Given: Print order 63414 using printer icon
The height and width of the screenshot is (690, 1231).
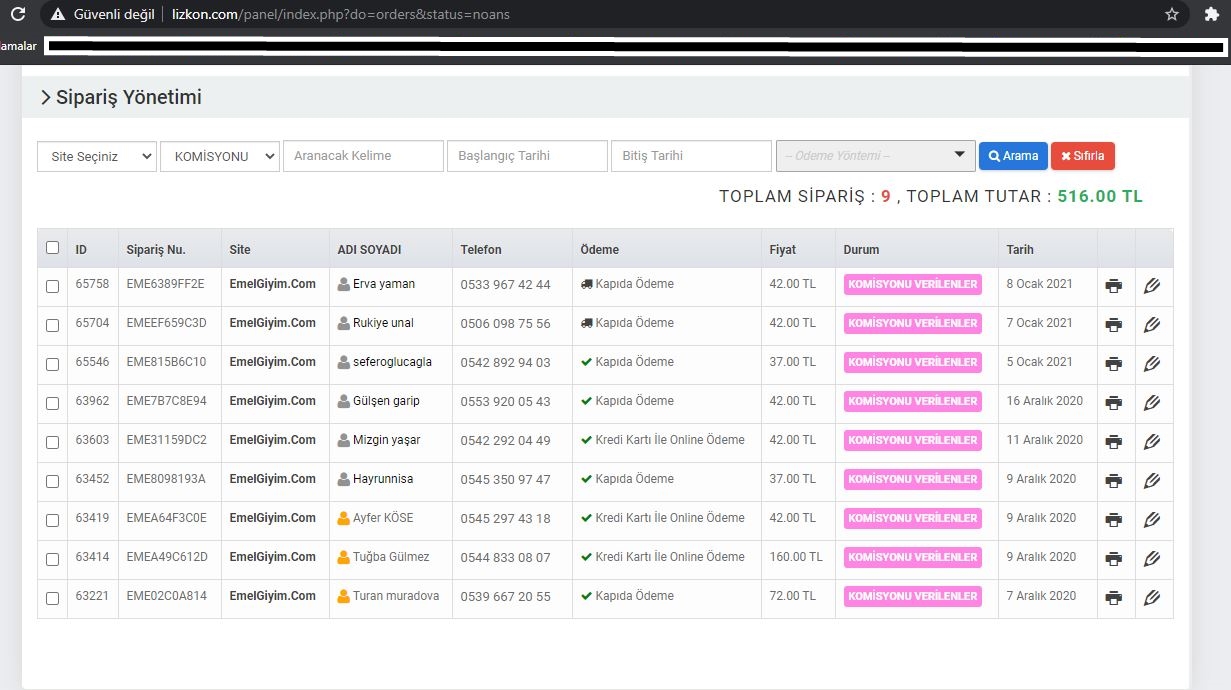Looking at the screenshot, I should [x=1113, y=559].
